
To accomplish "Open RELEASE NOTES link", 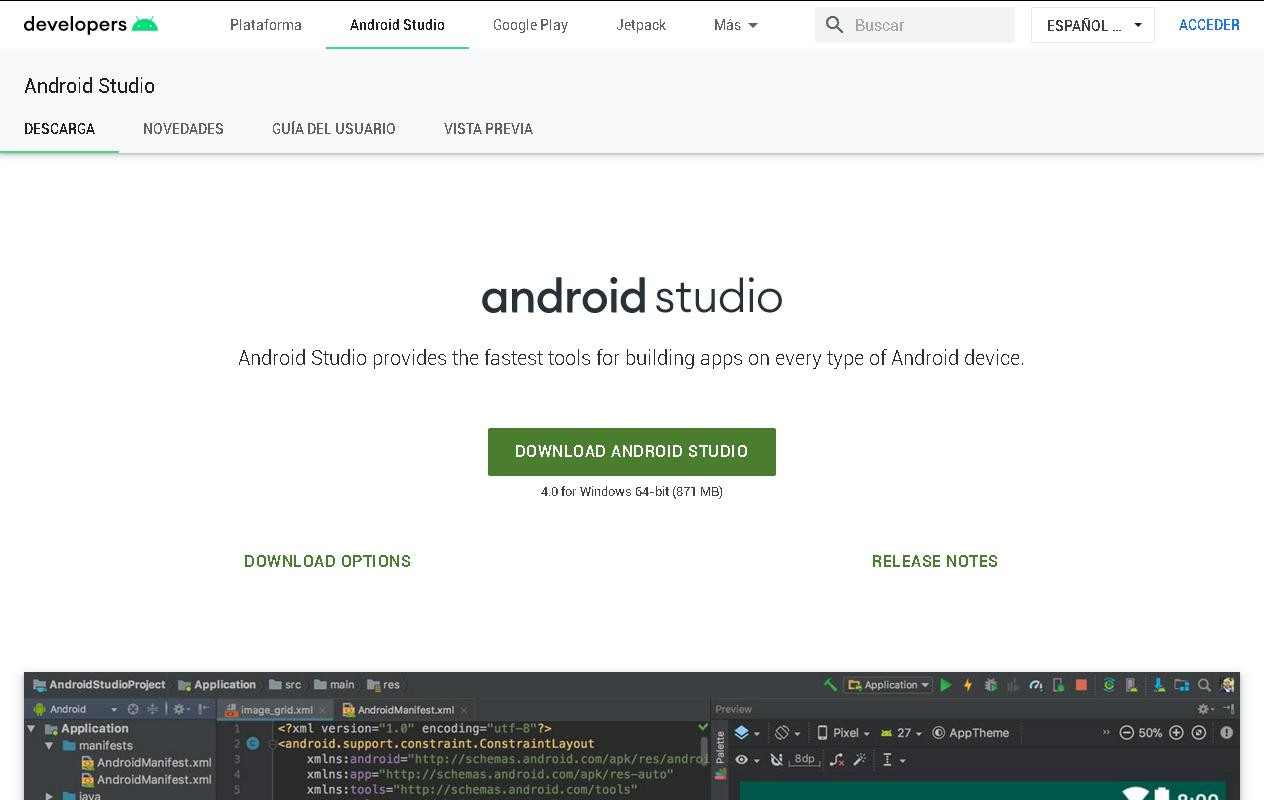I will tap(934, 561).
